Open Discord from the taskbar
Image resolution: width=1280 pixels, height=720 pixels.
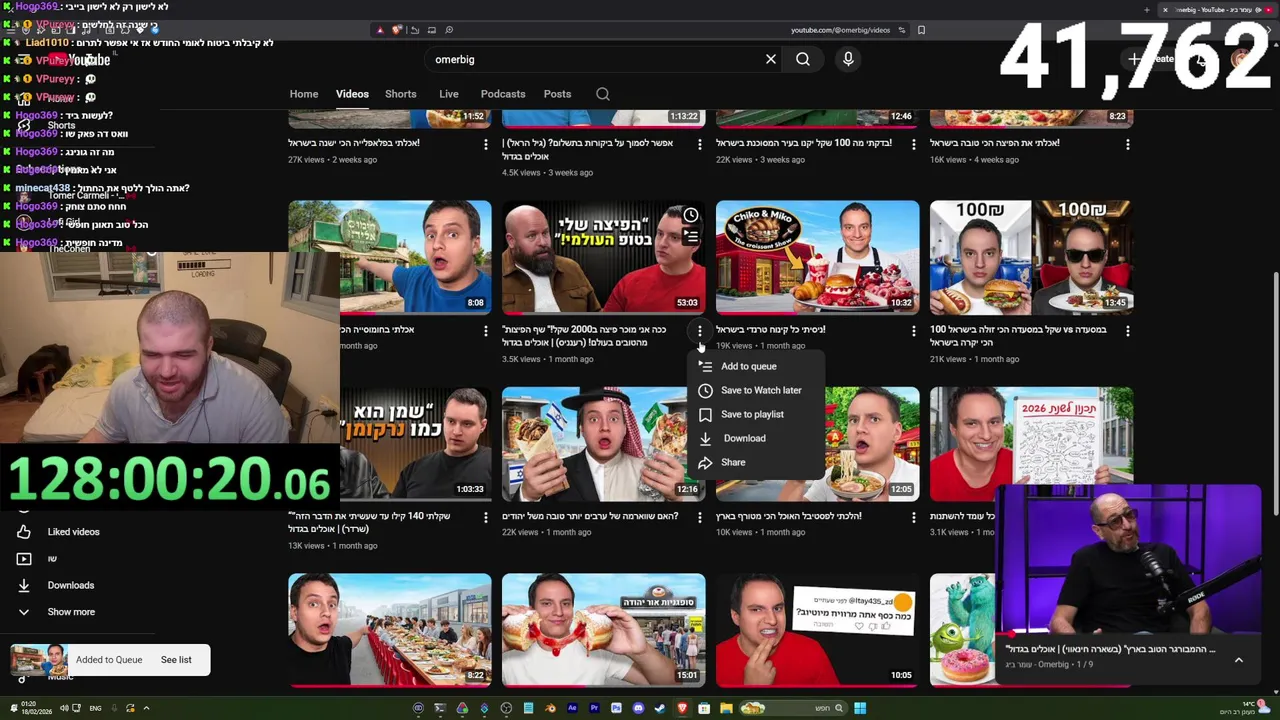tap(638, 708)
